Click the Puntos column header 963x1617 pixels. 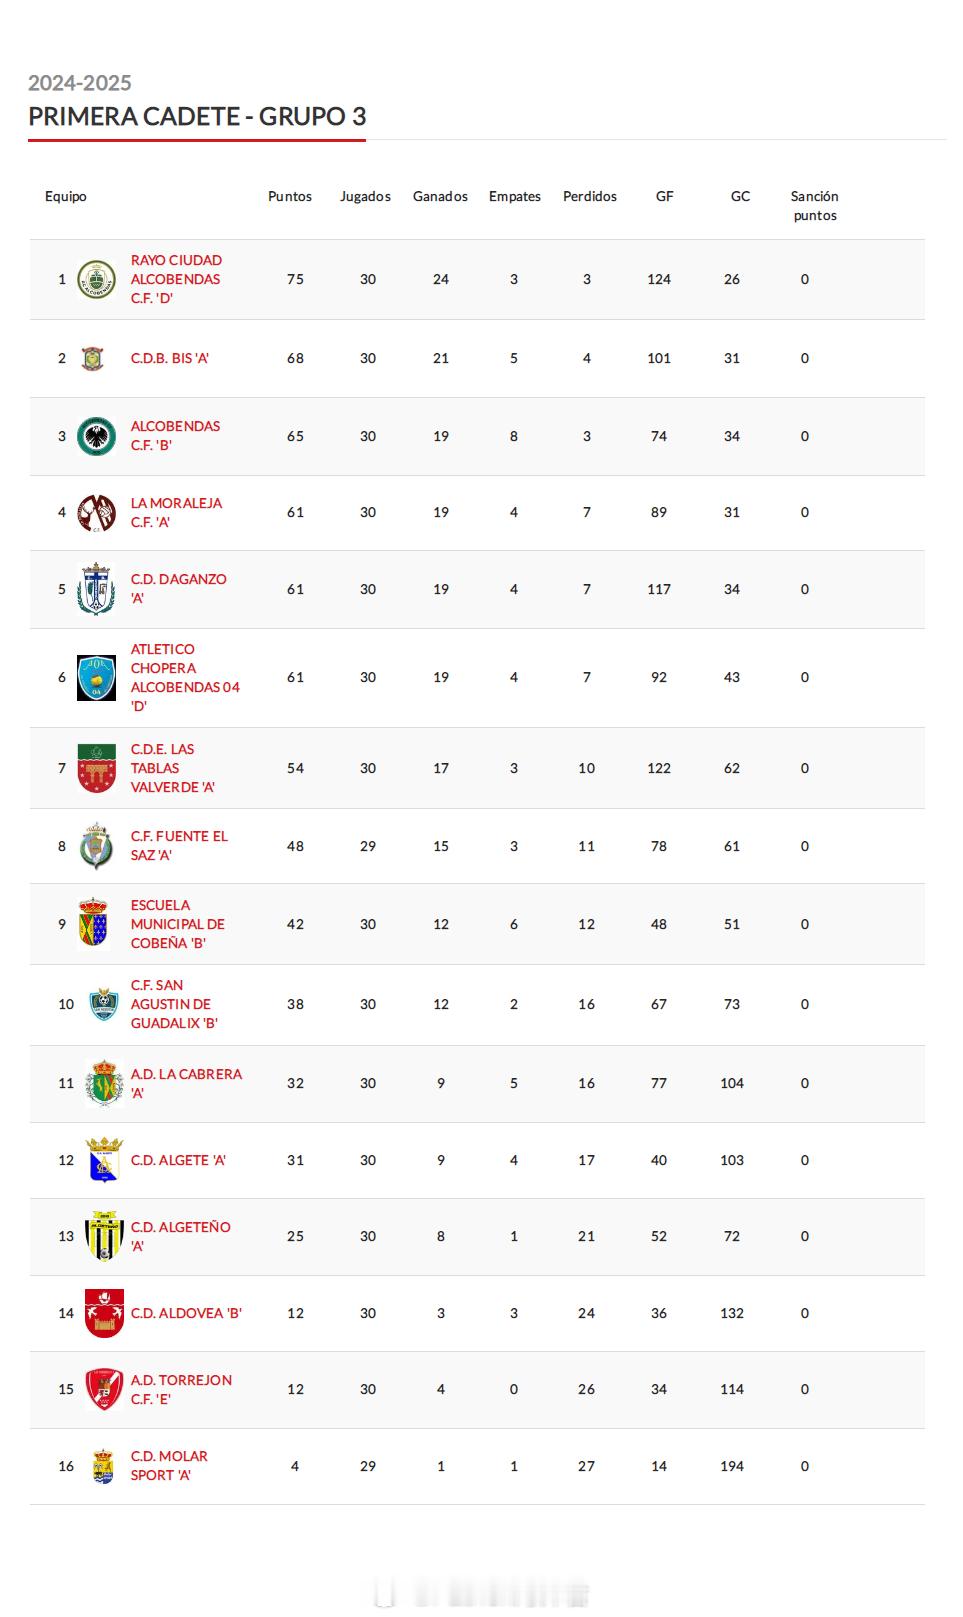pyautogui.click(x=290, y=196)
